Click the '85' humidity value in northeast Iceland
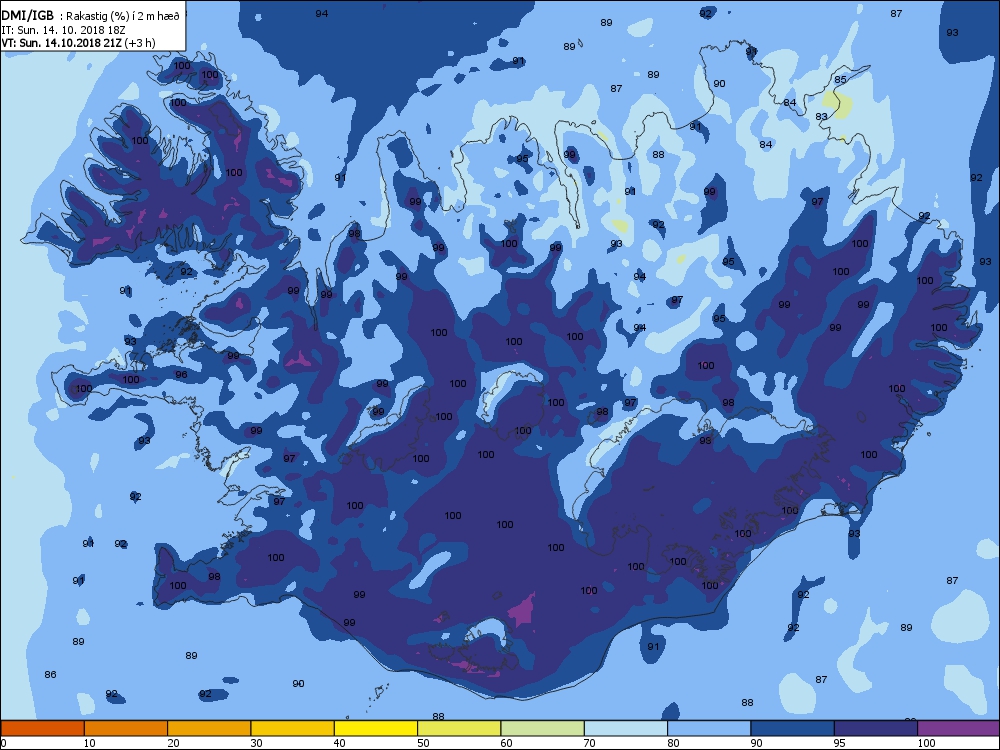 841,80
